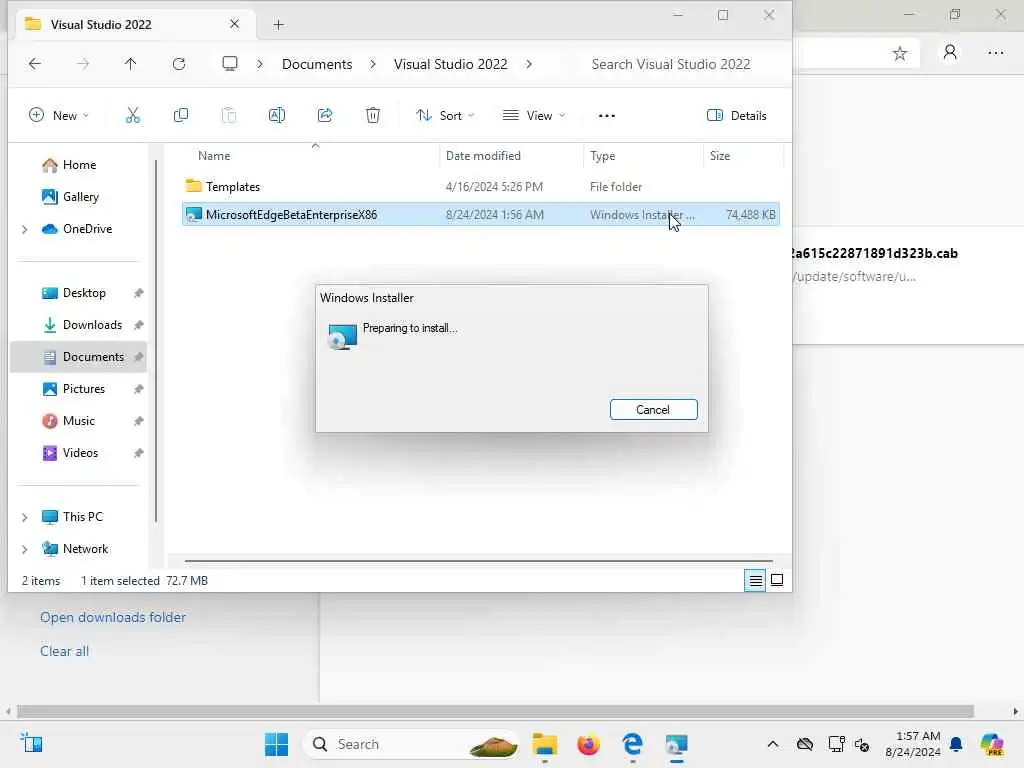Screen dimensions: 1024x768
Task: Open Downloads quick access folder
Action: click(x=92, y=325)
